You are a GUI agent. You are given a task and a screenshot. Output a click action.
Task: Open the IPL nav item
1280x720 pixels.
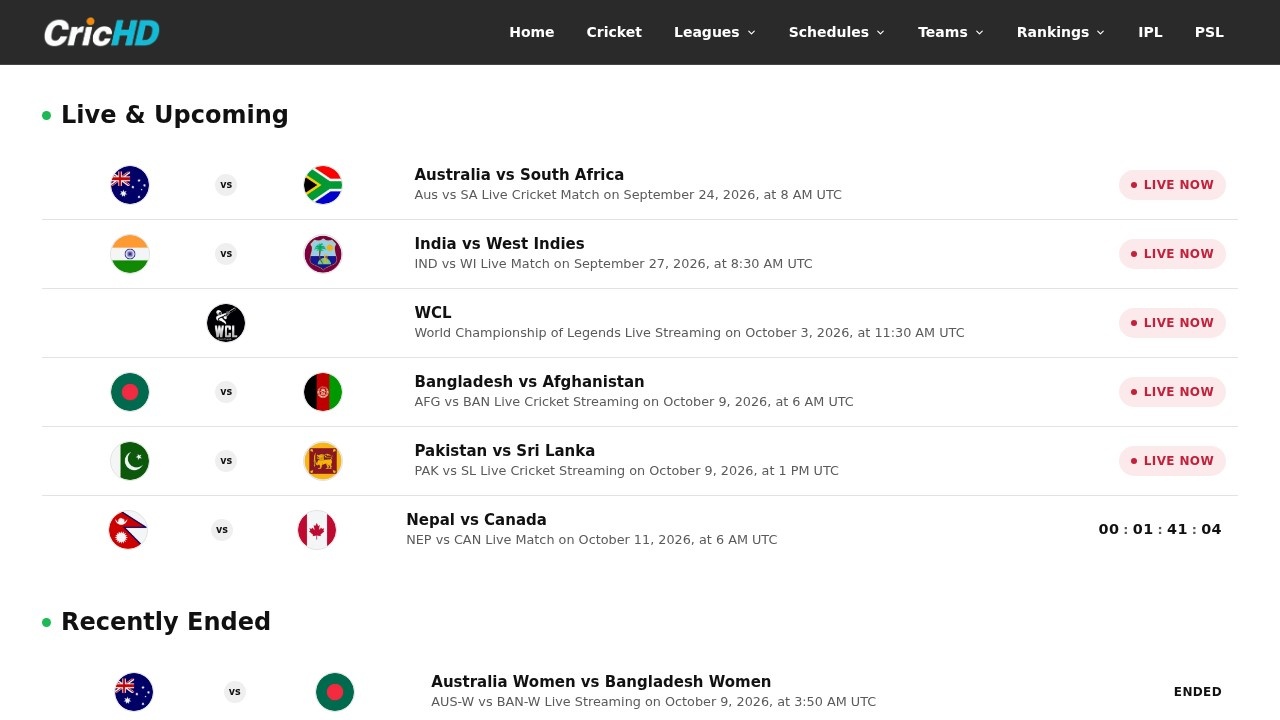pyautogui.click(x=1150, y=32)
